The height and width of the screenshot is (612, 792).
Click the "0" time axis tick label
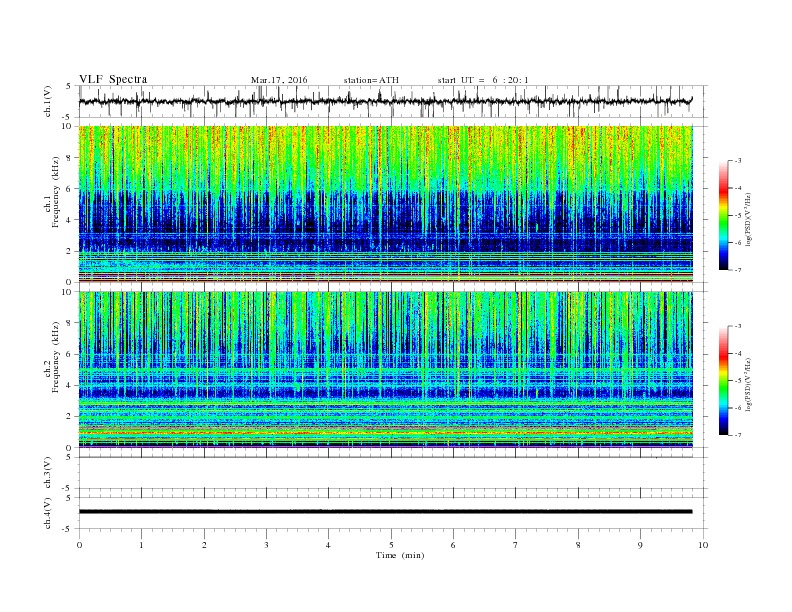tap(79, 545)
